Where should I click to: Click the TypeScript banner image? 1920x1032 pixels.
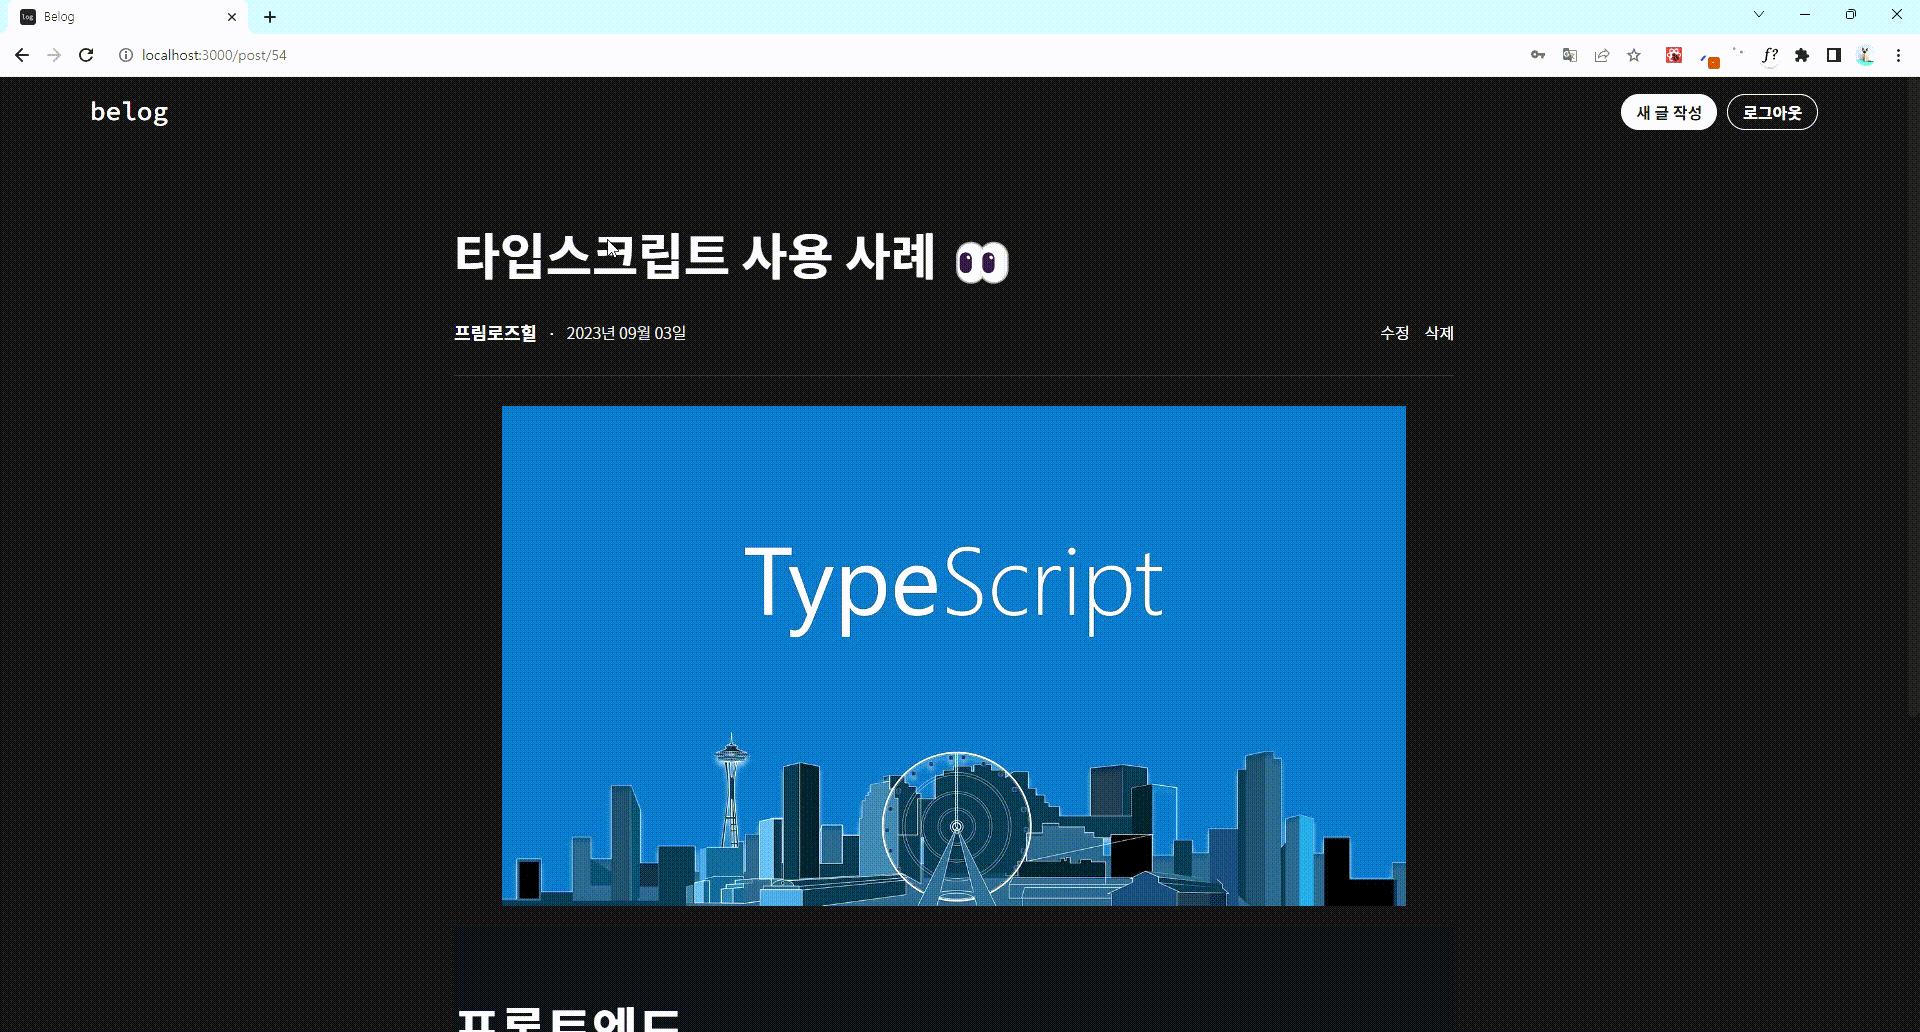pos(954,656)
